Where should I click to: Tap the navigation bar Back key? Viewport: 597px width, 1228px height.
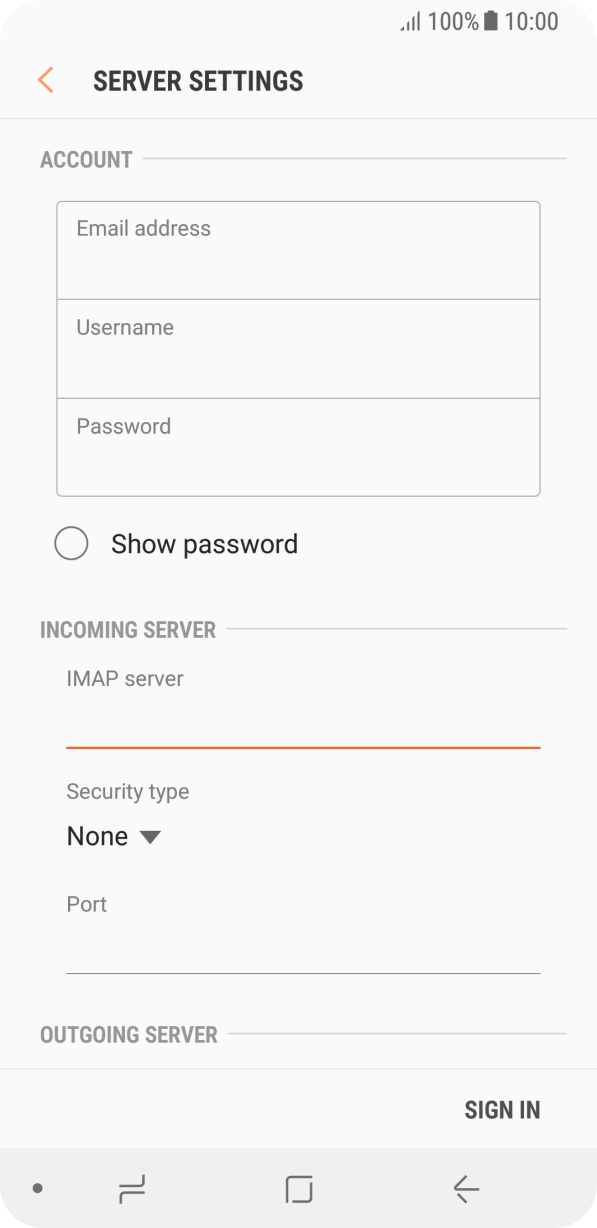pyautogui.click(x=464, y=1190)
